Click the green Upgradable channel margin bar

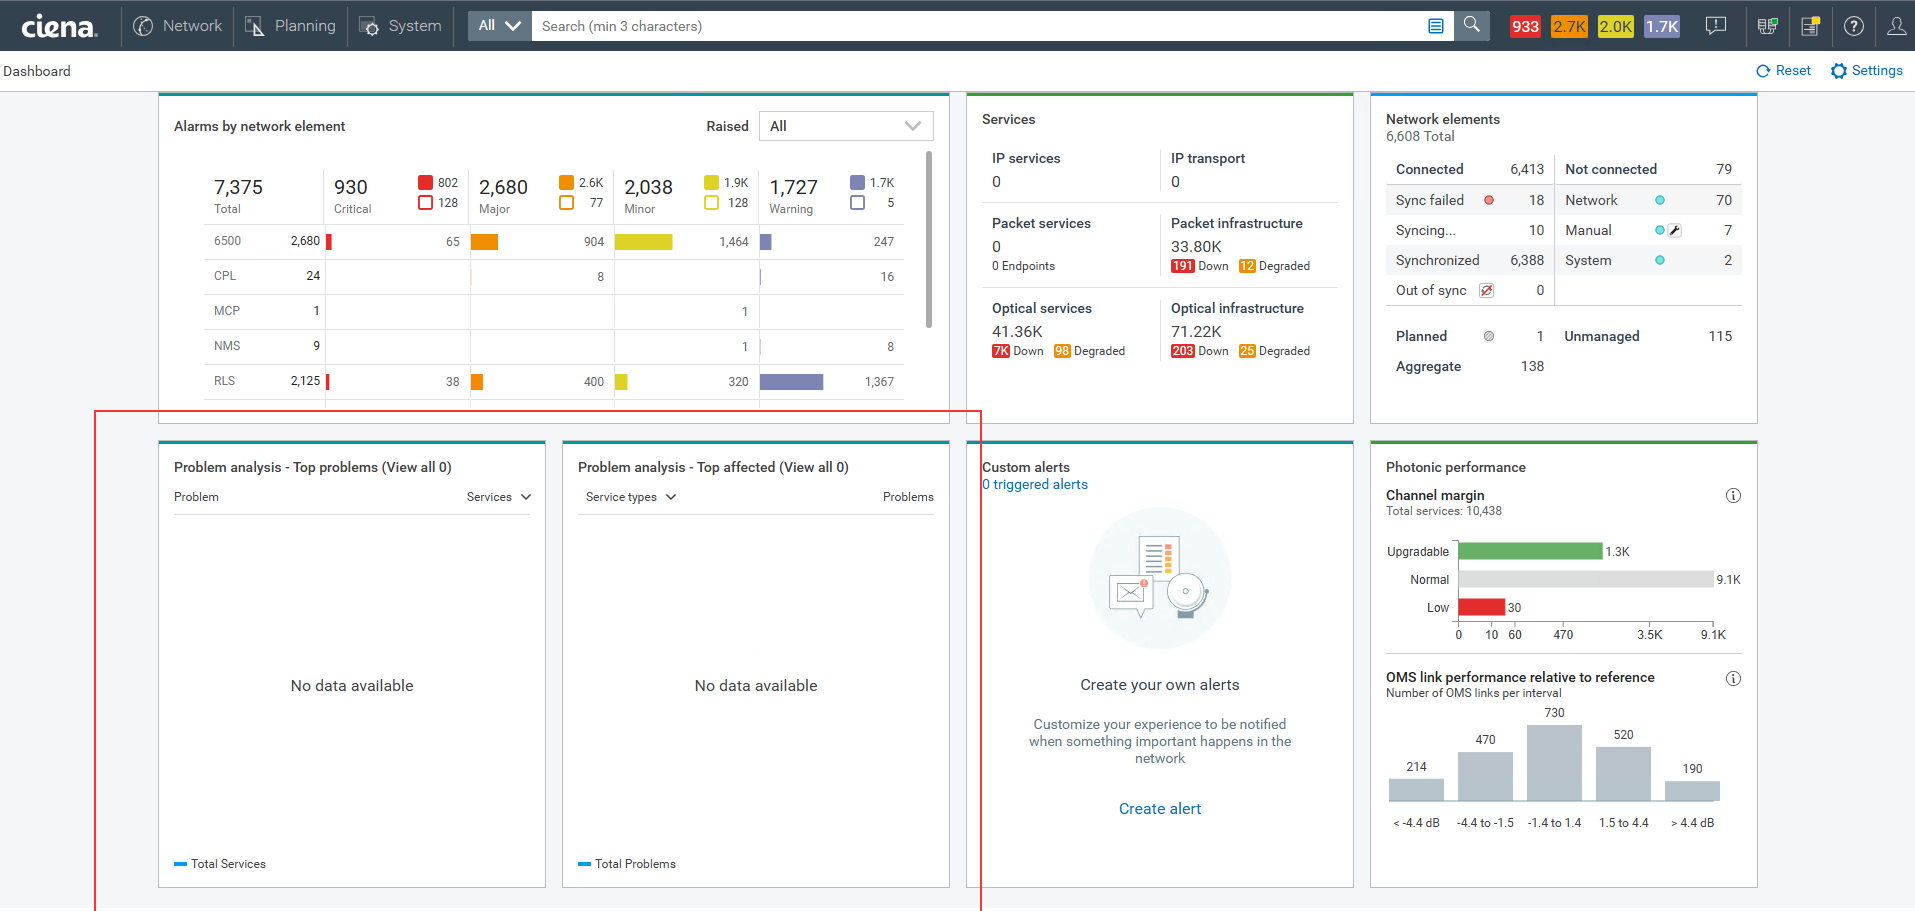(x=1530, y=551)
